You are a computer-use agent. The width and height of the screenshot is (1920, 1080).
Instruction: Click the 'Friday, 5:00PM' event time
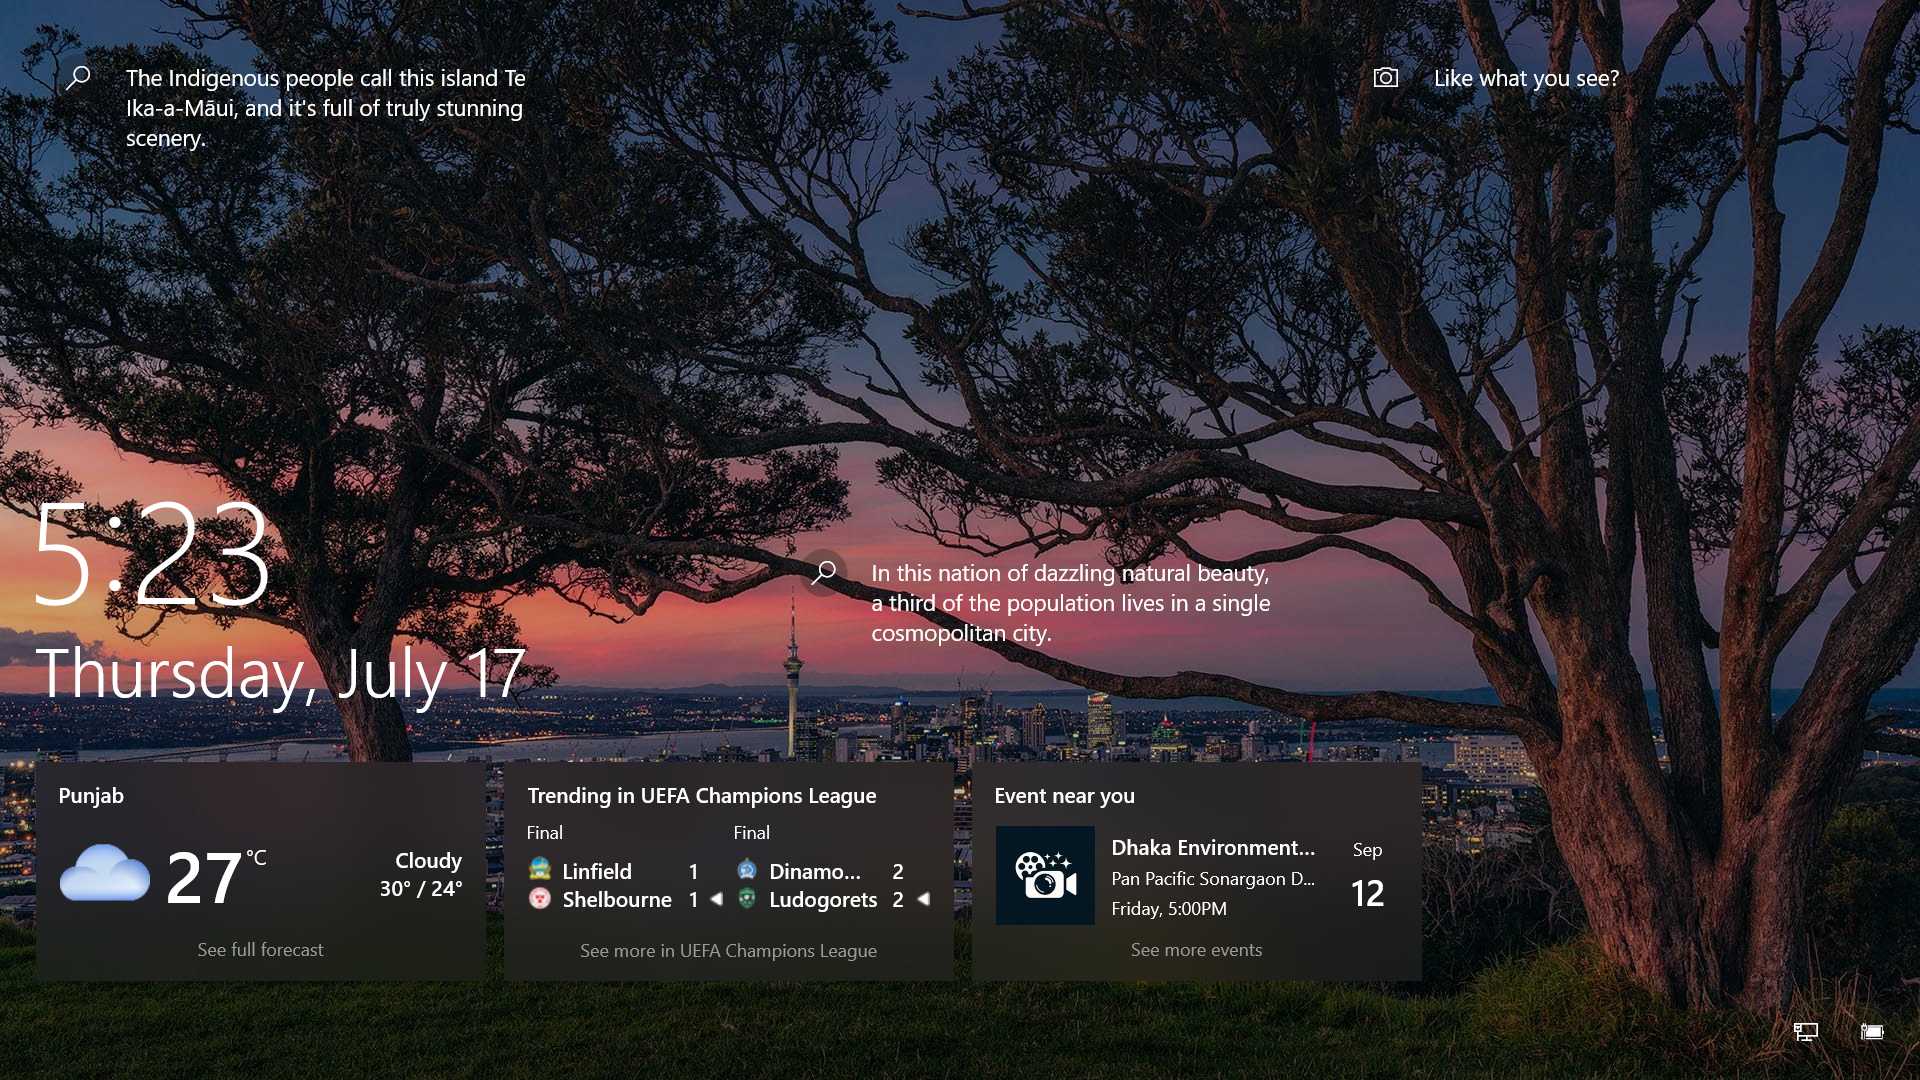1169,908
